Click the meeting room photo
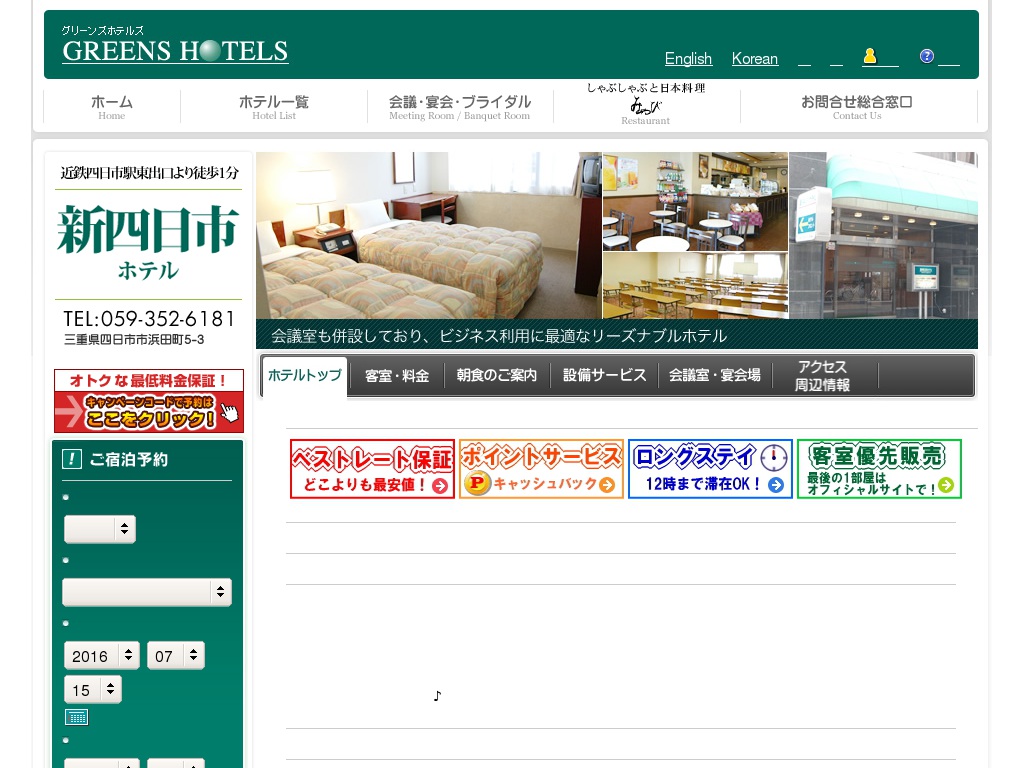 696,286
